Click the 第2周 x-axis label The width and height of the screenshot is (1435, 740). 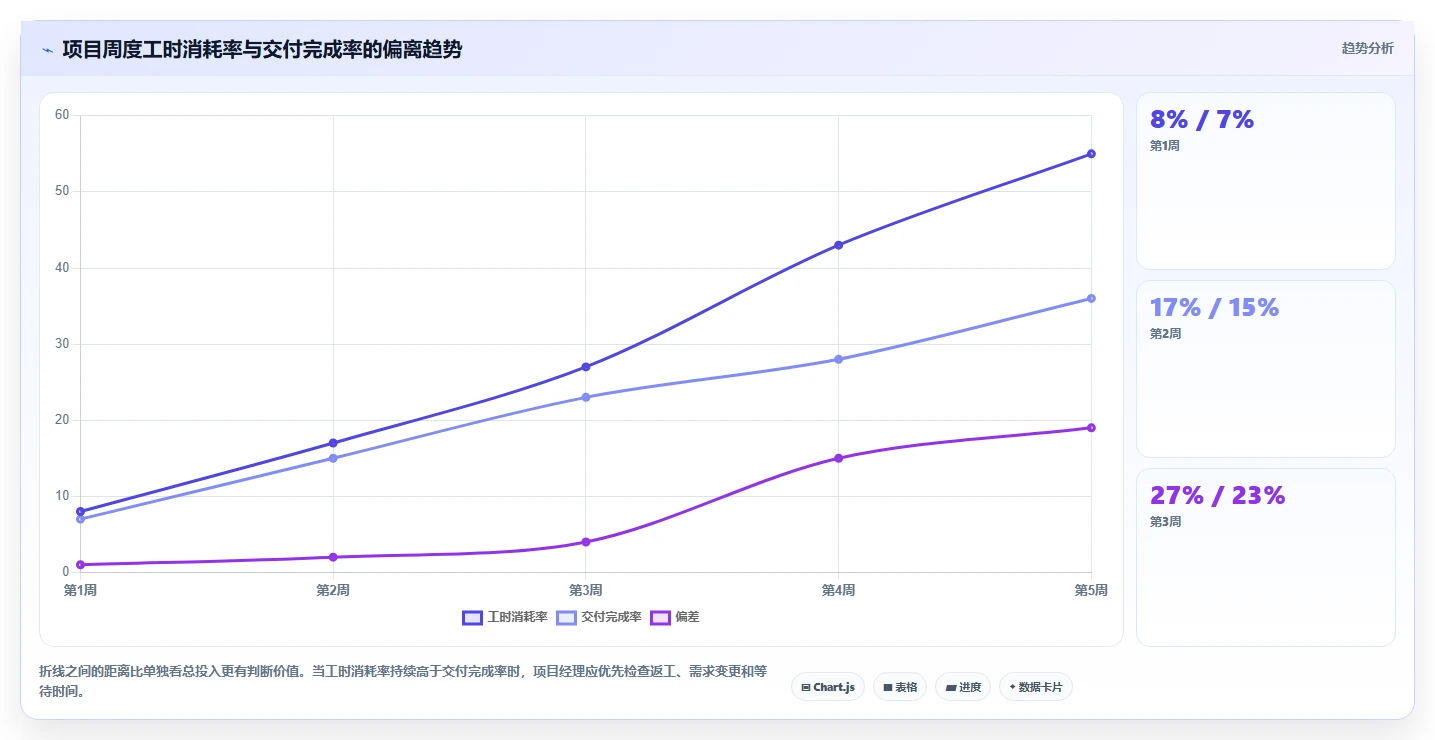[x=333, y=590]
